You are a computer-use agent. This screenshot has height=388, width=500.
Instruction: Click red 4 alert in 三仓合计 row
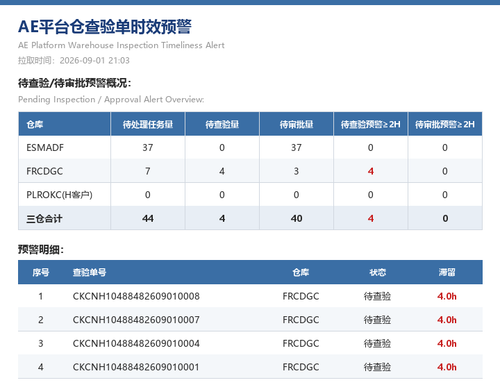pos(371,219)
